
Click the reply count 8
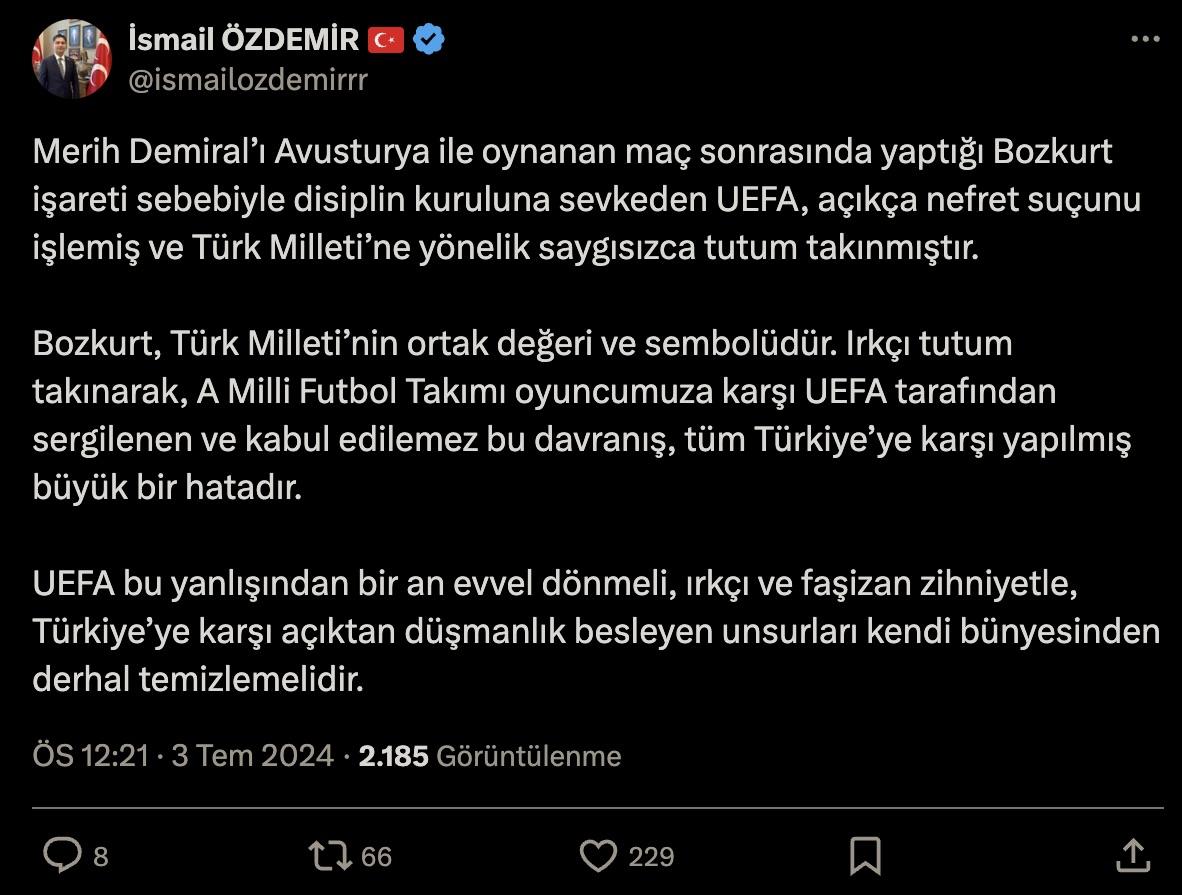pyautogui.click(x=100, y=857)
